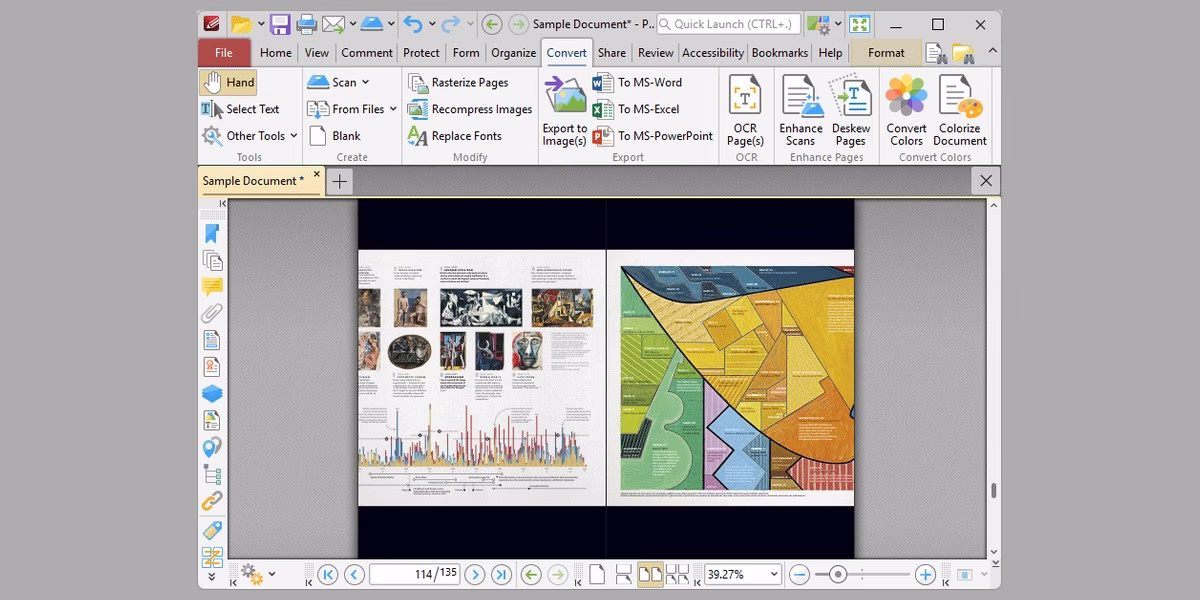
Task: Go to last page button
Action: 502,574
